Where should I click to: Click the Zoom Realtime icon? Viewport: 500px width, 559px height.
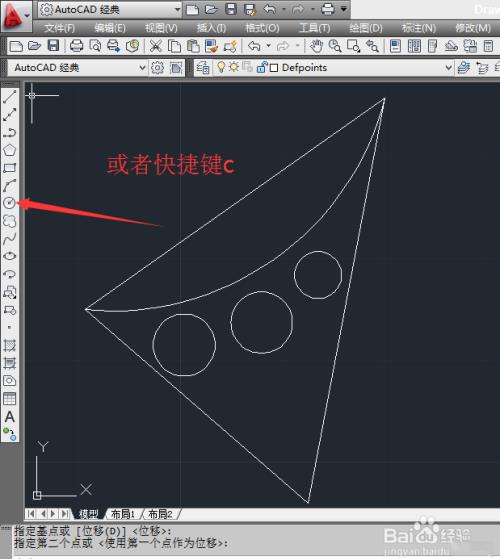click(x=335, y=46)
